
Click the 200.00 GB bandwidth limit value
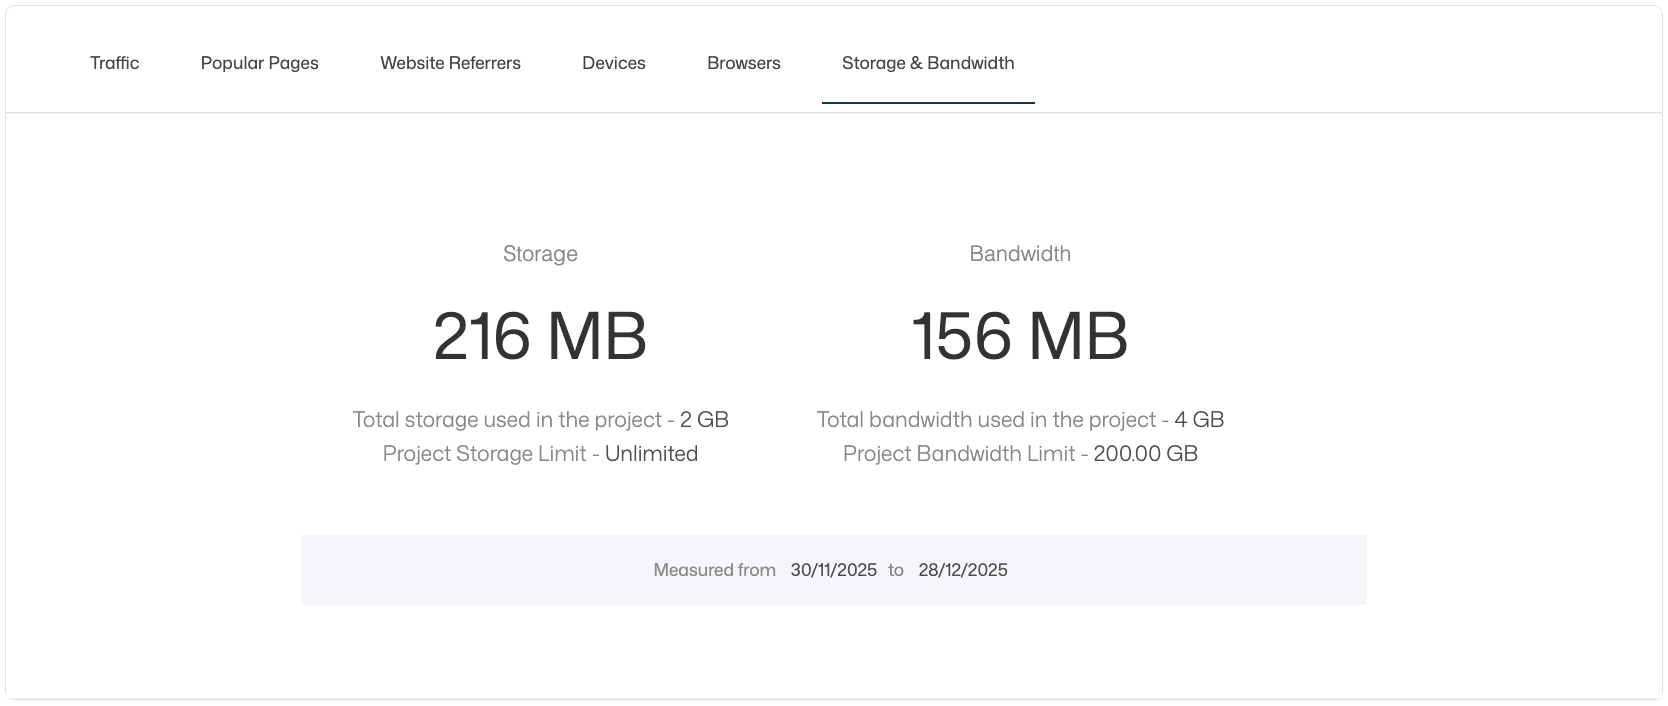click(x=1145, y=454)
